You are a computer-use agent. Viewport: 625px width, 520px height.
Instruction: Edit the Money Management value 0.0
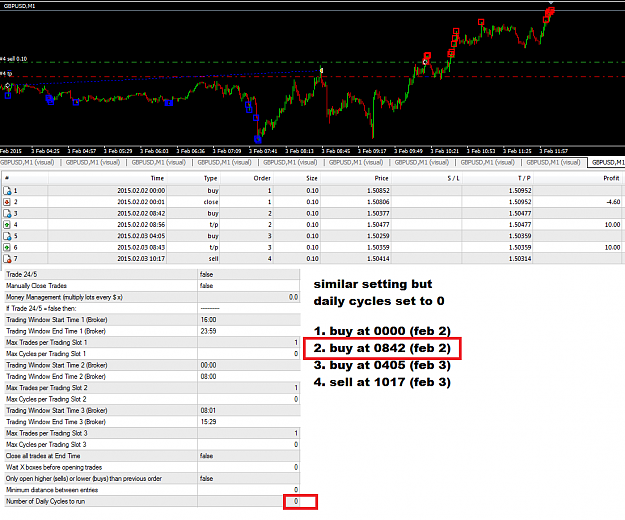click(248, 297)
